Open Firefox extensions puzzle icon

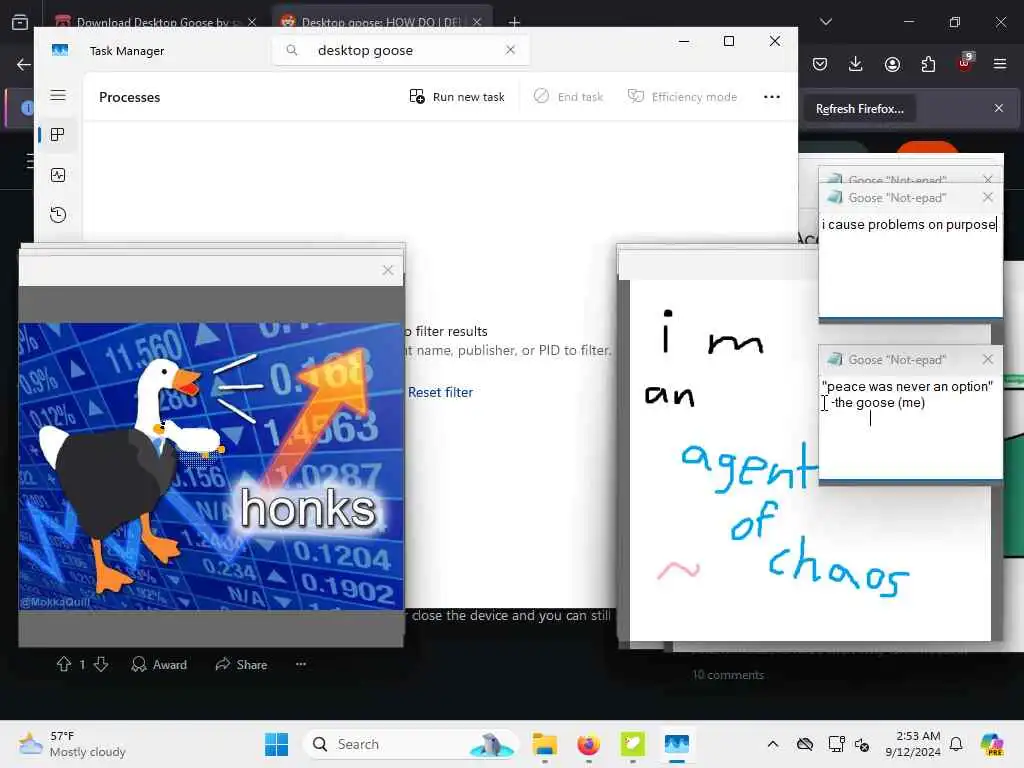tap(928, 64)
